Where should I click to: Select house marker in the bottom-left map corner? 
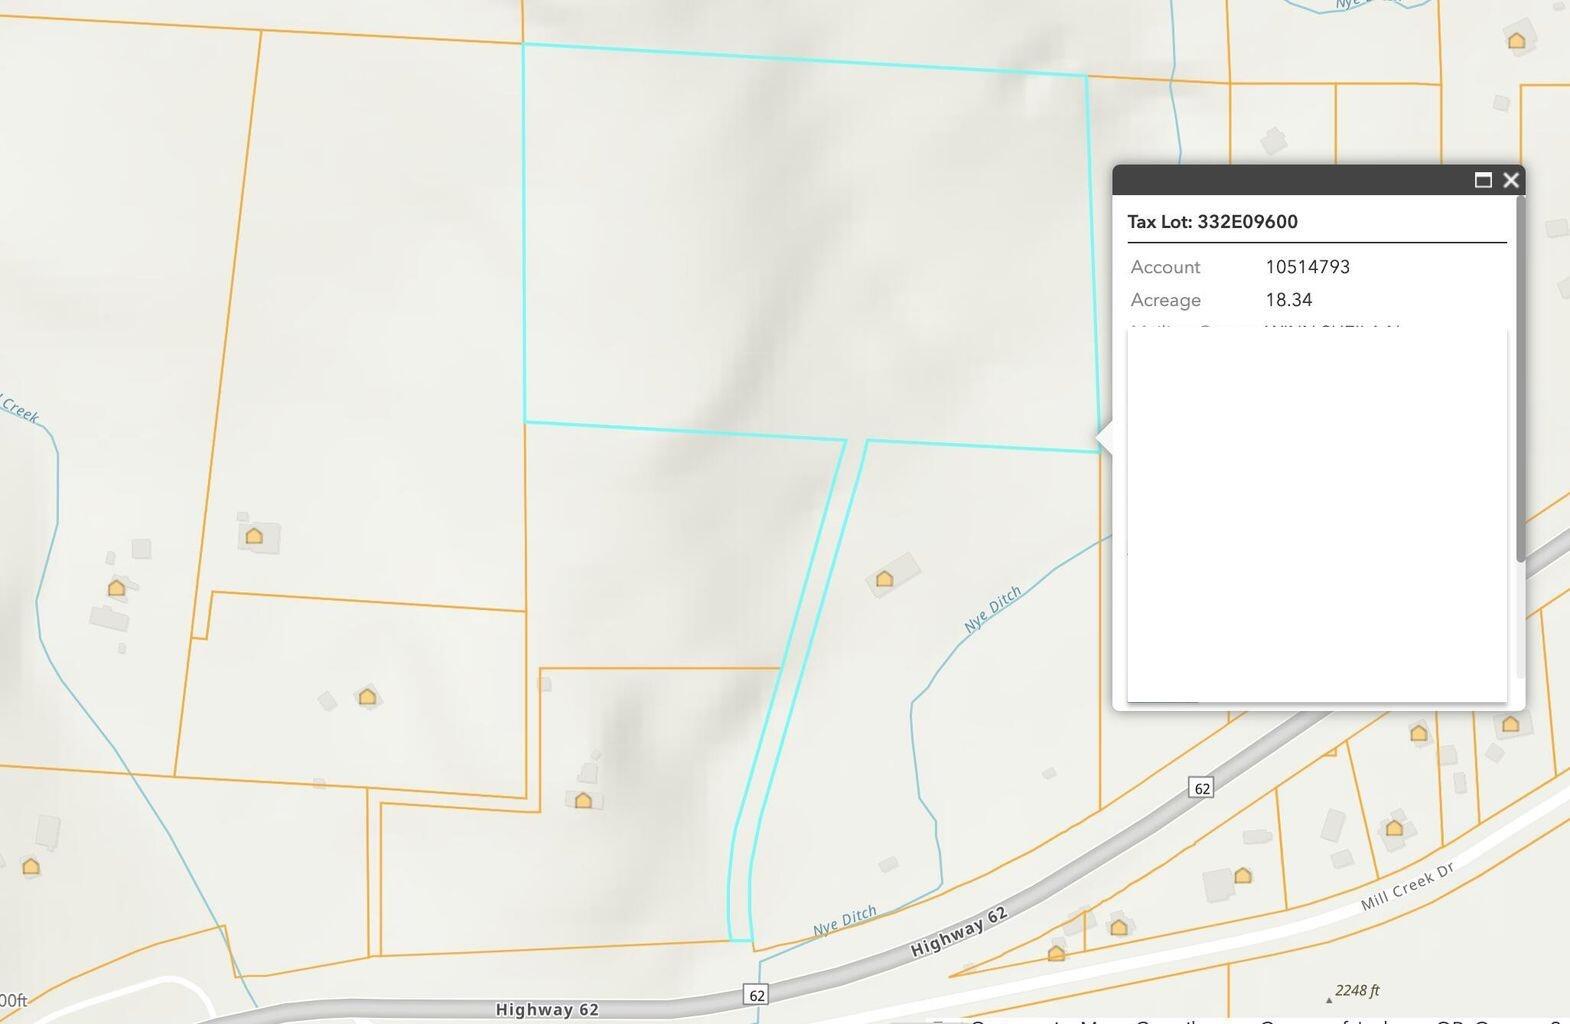tap(31, 867)
